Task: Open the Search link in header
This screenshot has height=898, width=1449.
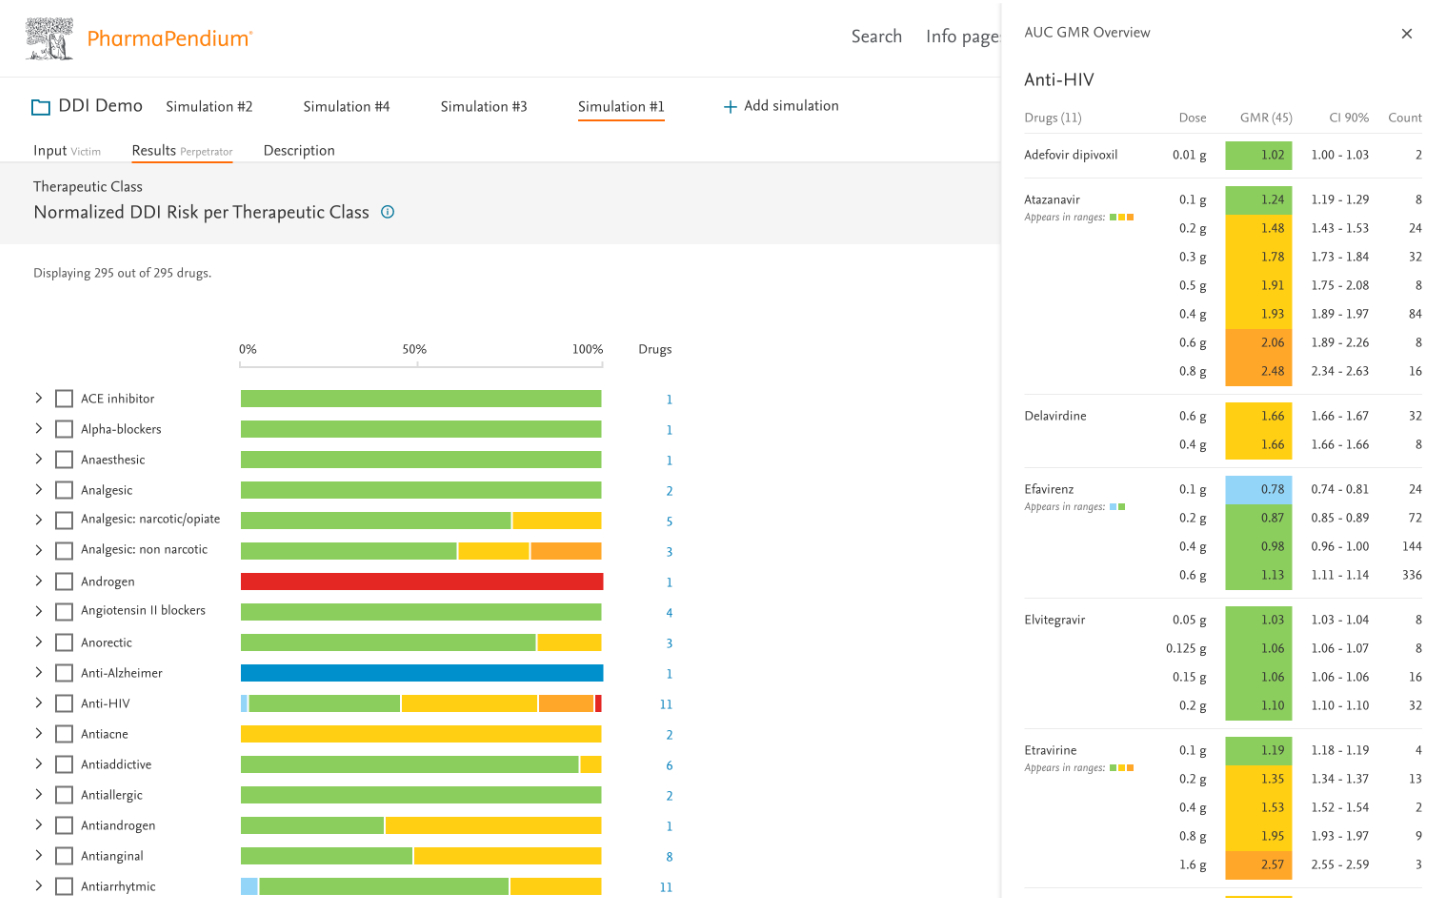Action: pyautogui.click(x=876, y=37)
